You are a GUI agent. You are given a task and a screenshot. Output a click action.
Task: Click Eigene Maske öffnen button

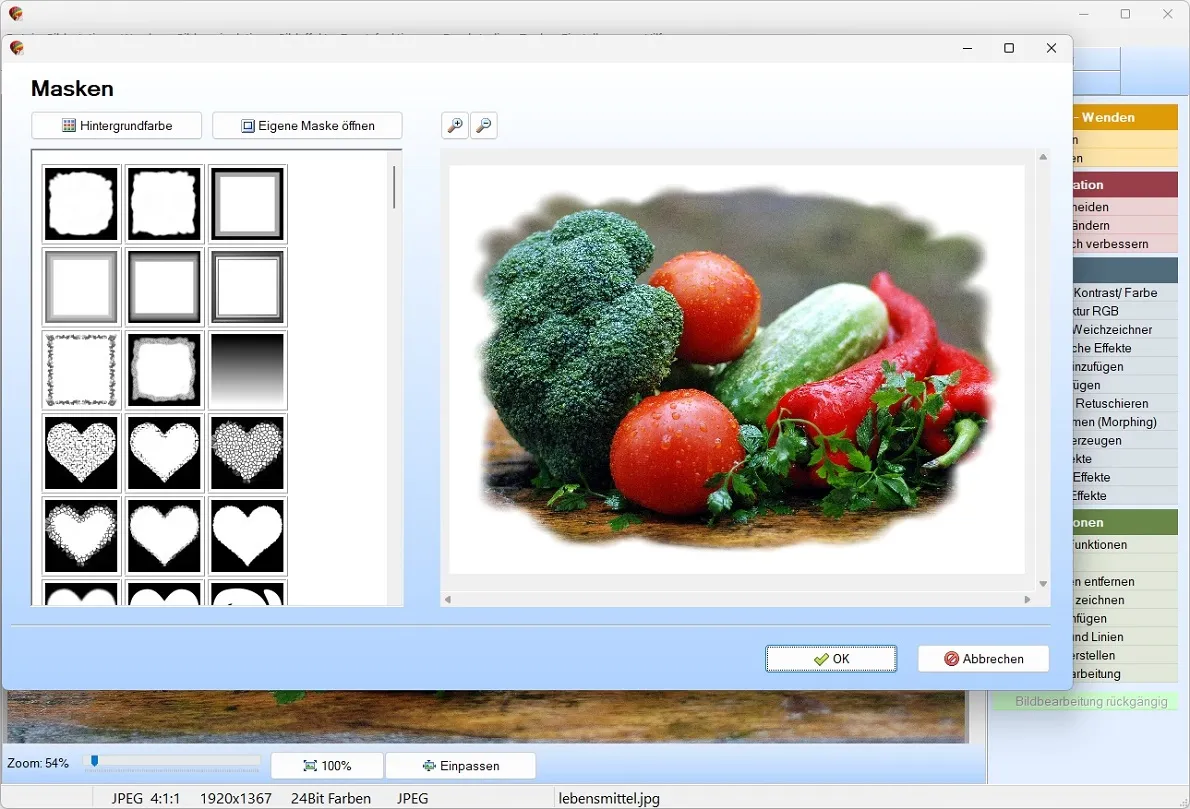click(x=307, y=126)
